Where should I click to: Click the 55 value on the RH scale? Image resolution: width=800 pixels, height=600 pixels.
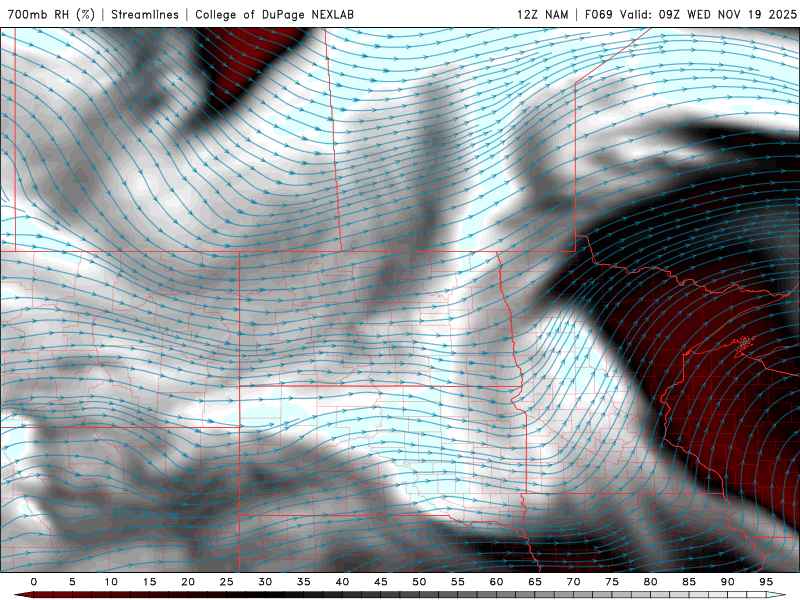[x=458, y=582]
